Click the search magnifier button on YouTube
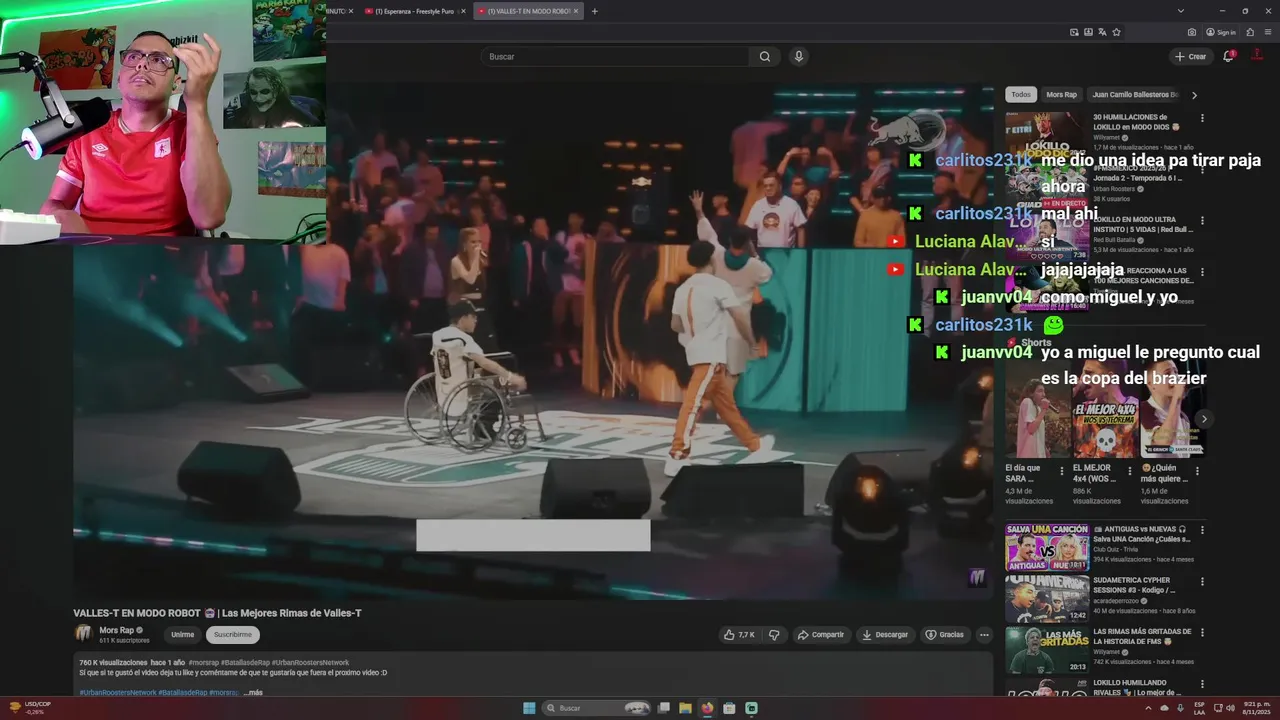The width and height of the screenshot is (1280, 720). click(x=765, y=56)
